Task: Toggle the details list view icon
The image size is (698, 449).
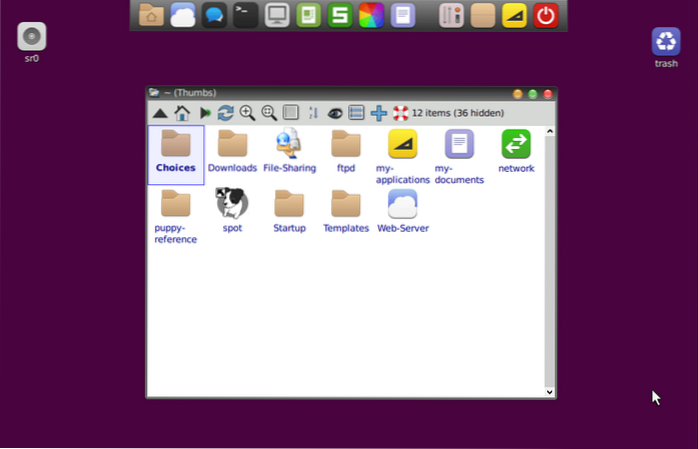Action: [x=356, y=114]
